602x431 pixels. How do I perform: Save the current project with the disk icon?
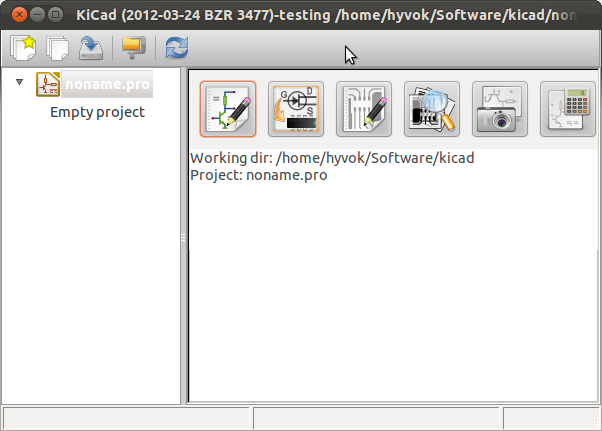tap(91, 48)
